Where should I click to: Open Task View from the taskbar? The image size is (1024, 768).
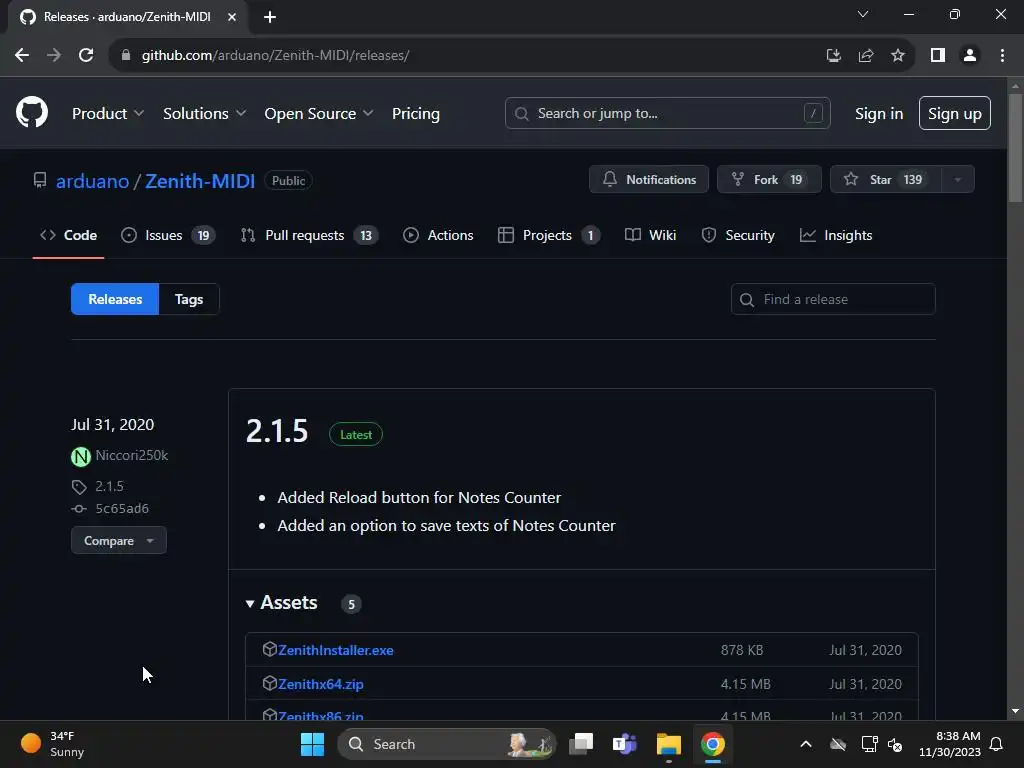pyautogui.click(x=581, y=744)
